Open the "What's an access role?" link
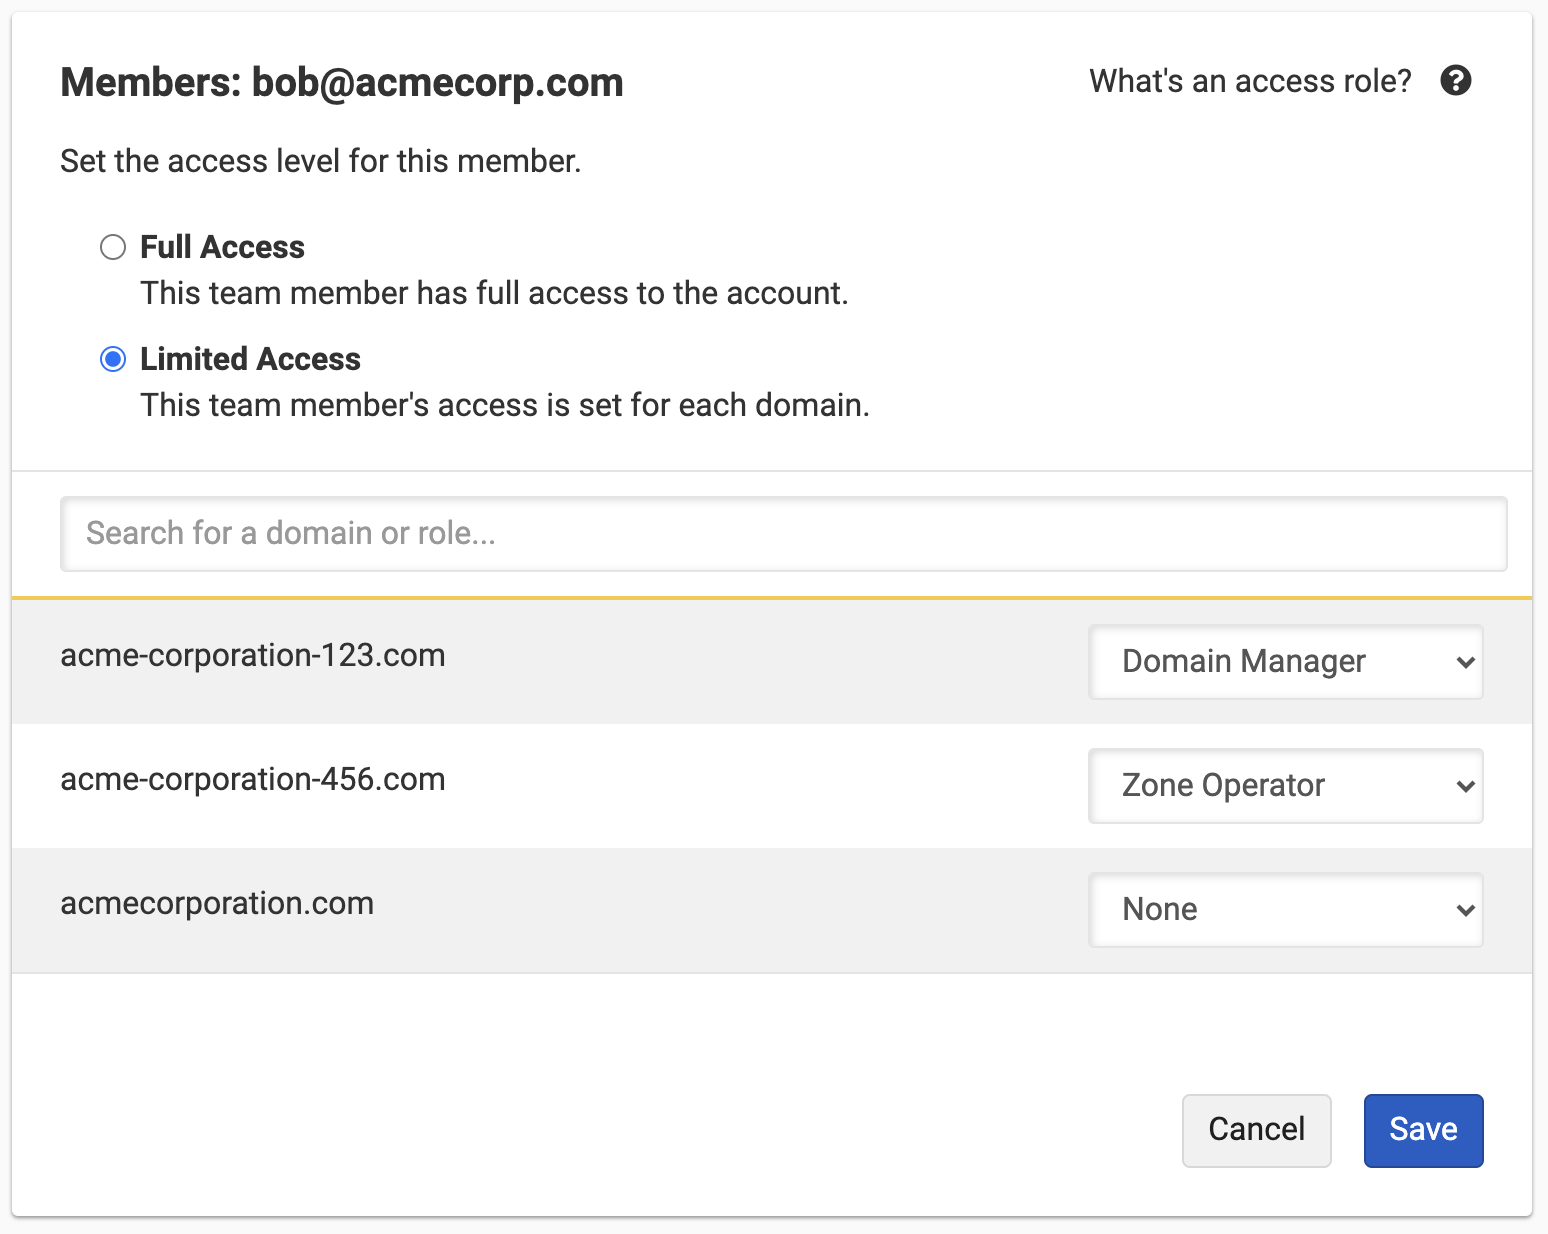This screenshot has width=1548, height=1234. (x=1249, y=81)
